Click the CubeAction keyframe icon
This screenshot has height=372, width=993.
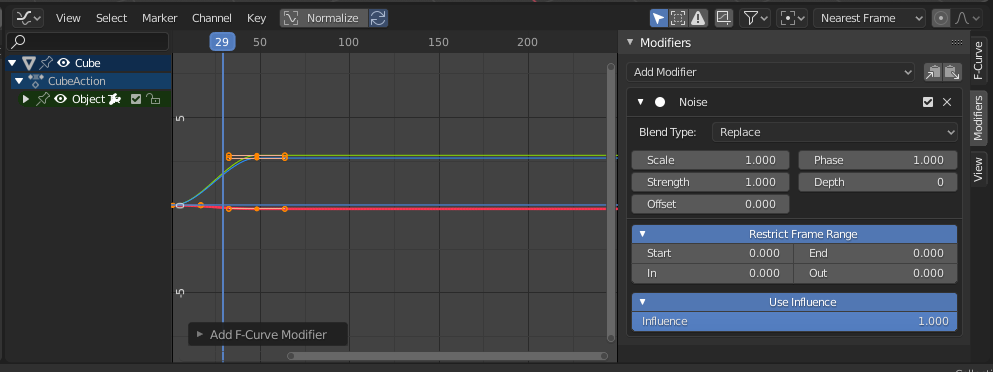pyautogui.click(x=36, y=81)
